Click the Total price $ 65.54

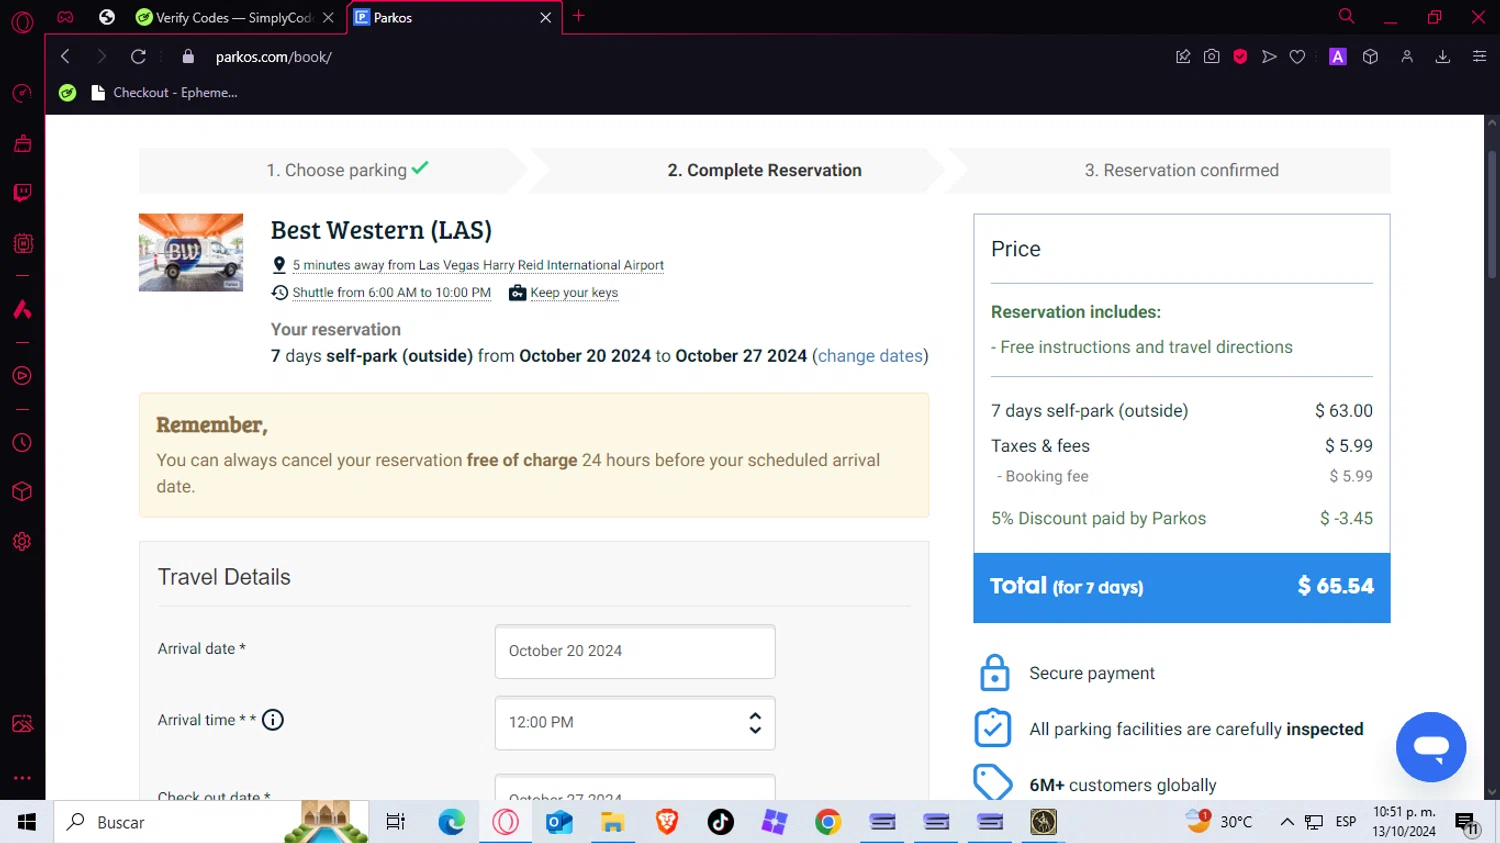(1335, 586)
